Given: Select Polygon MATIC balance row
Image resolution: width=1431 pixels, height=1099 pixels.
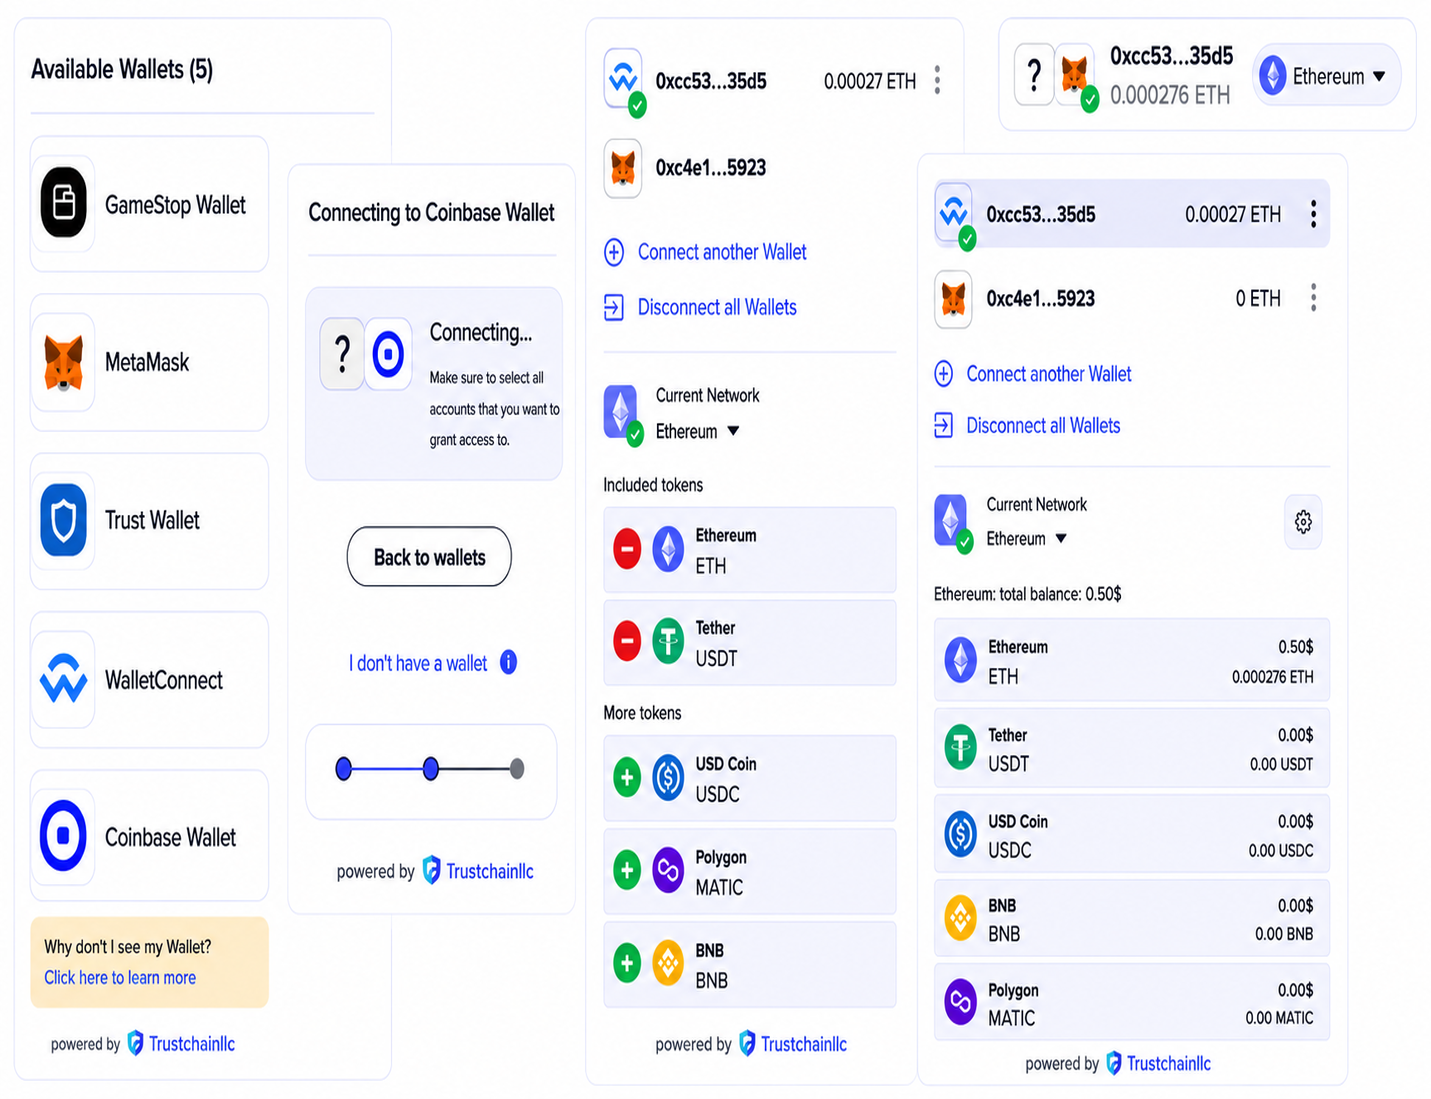Looking at the screenshot, I should [x=1132, y=1002].
